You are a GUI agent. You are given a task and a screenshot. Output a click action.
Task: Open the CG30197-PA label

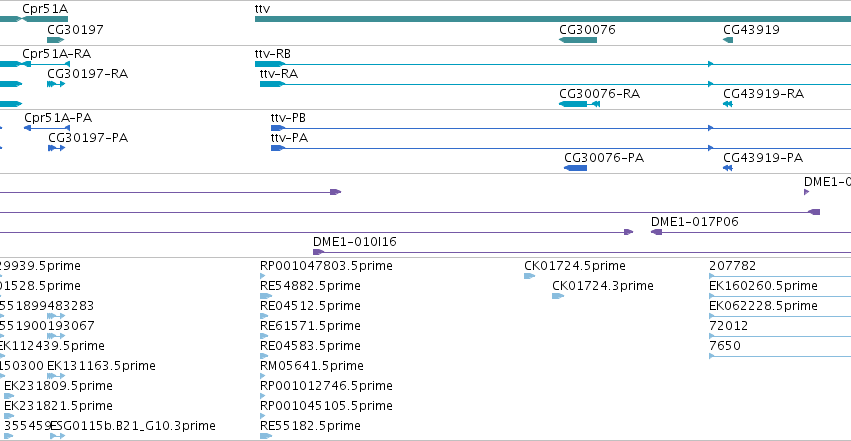tap(88, 137)
